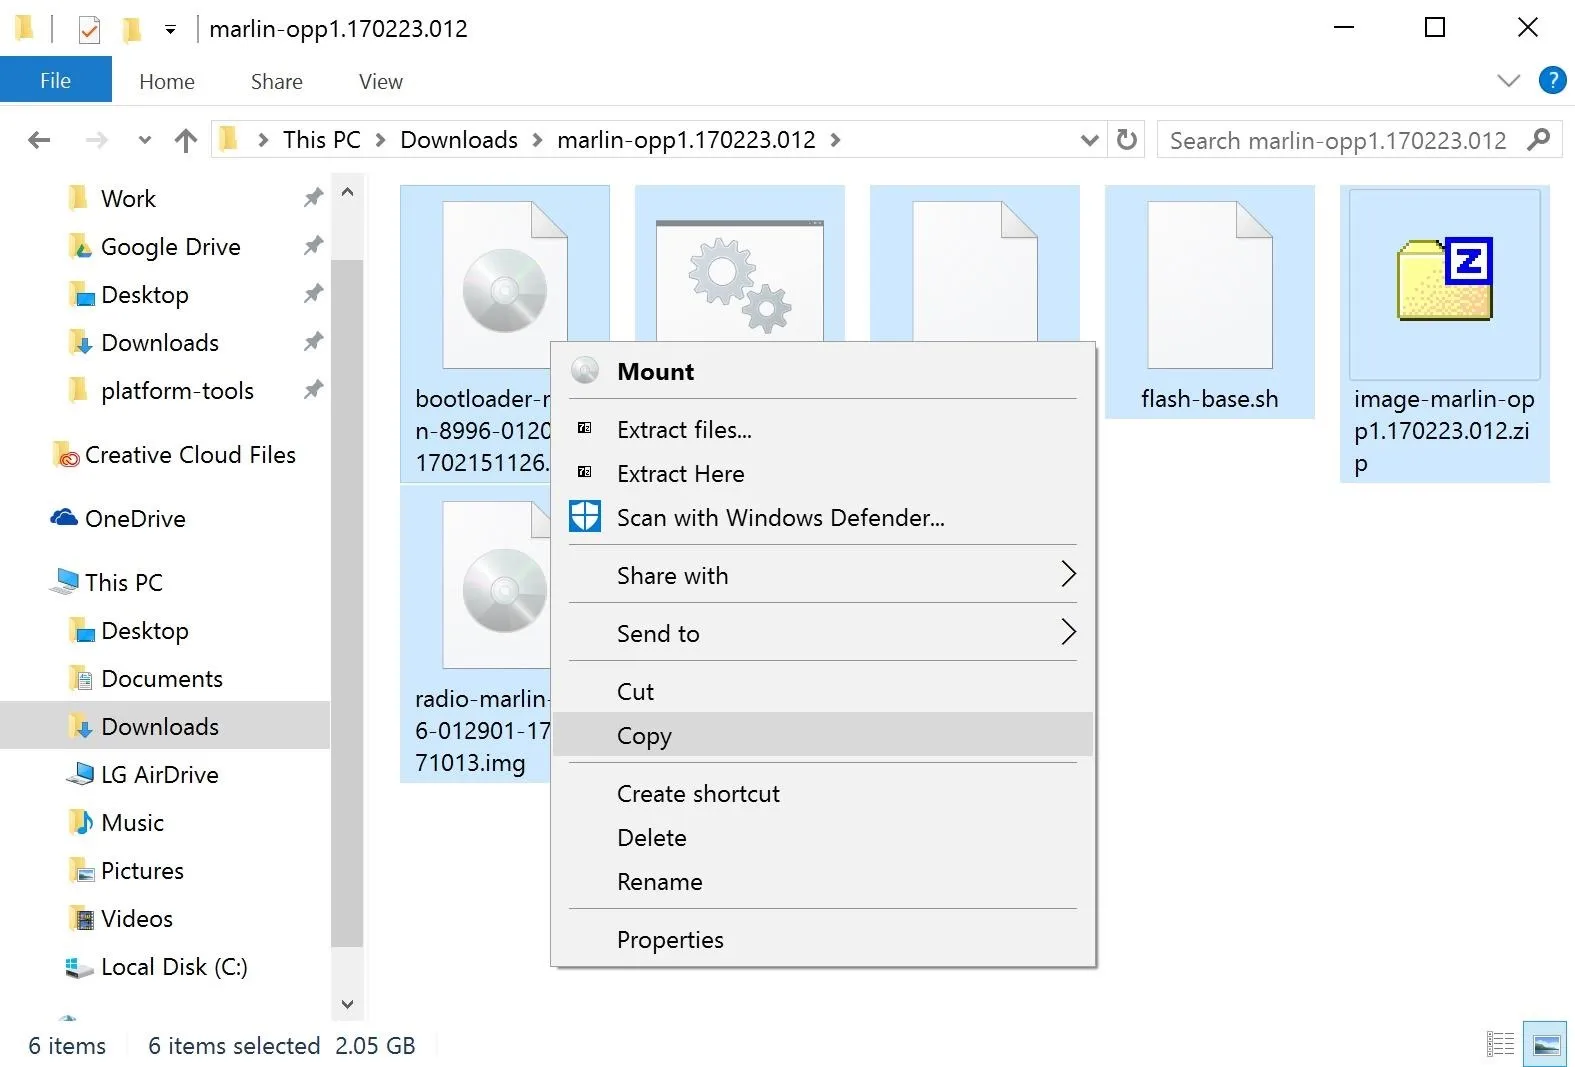Expand chevron after marlin-opp1.170223.012 breadcrumb
Image resolution: width=1575 pixels, height=1067 pixels.
[x=835, y=141]
